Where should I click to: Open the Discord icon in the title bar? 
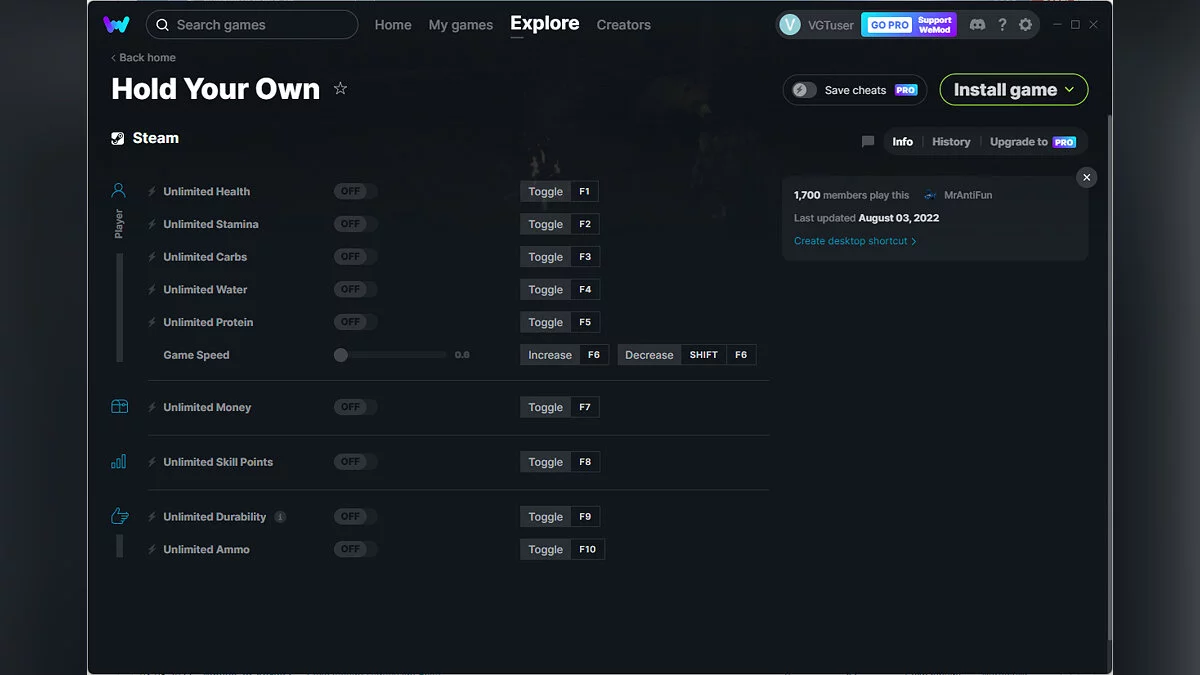[x=977, y=24]
